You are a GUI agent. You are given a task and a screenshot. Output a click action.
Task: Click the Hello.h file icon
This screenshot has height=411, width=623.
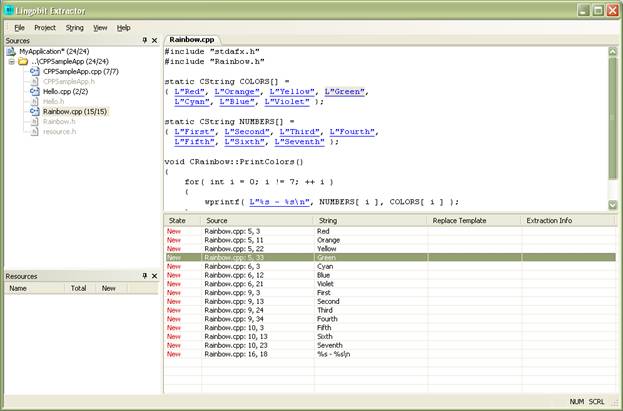(35, 102)
